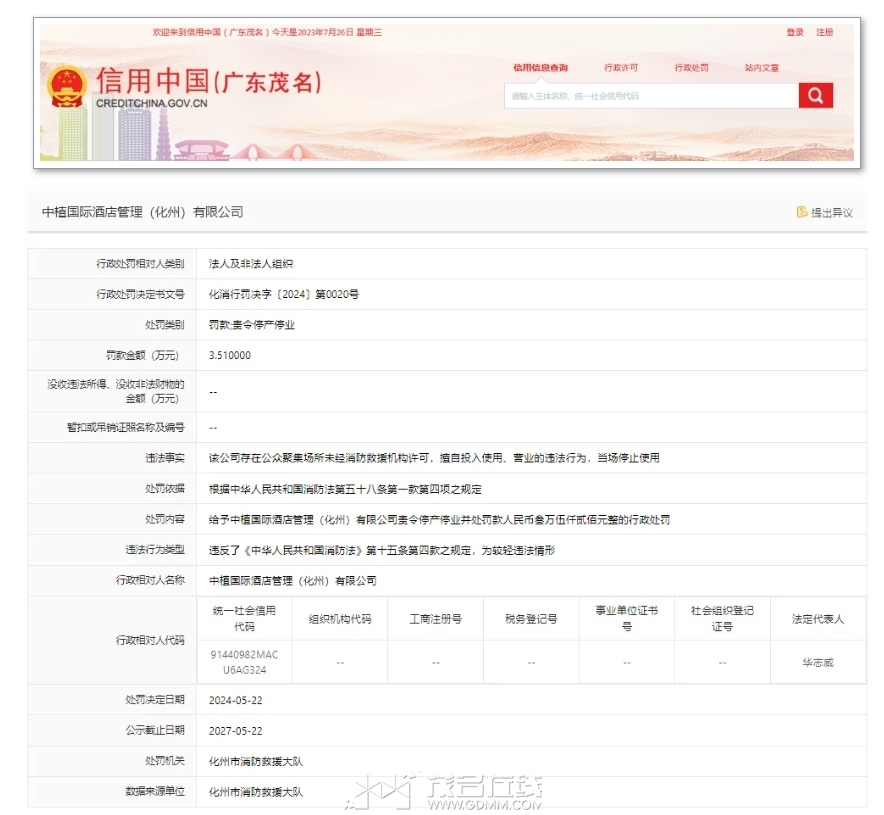Select 数据来源单位 value 化州市消防救援大队
The width and height of the screenshot is (884, 815).
256,792
